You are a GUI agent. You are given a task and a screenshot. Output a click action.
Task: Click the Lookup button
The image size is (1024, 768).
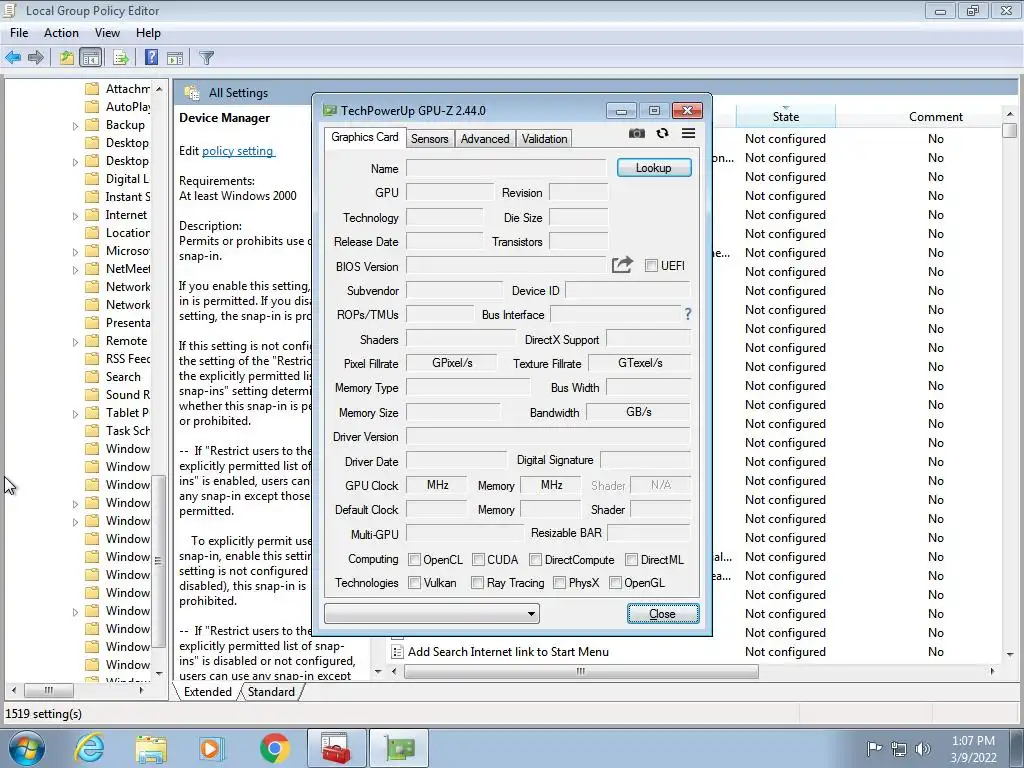click(x=654, y=168)
